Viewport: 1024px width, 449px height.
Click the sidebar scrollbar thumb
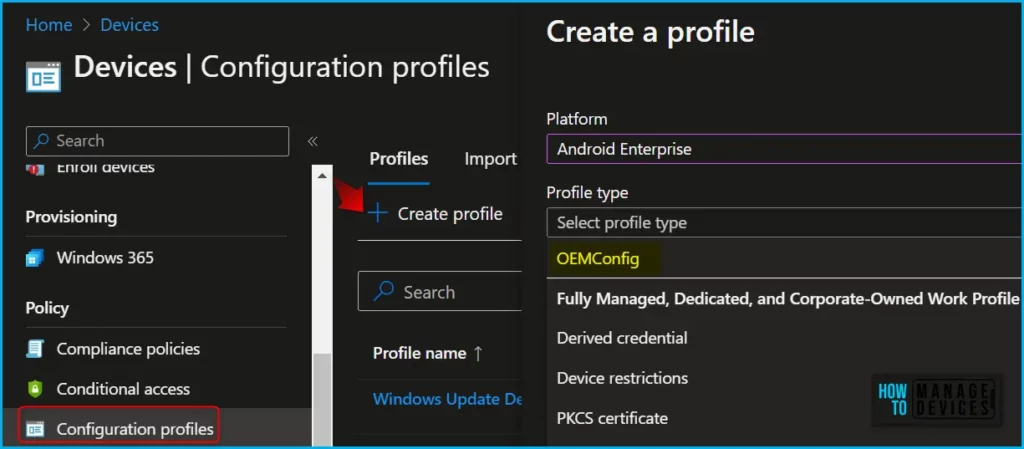coord(323,398)
